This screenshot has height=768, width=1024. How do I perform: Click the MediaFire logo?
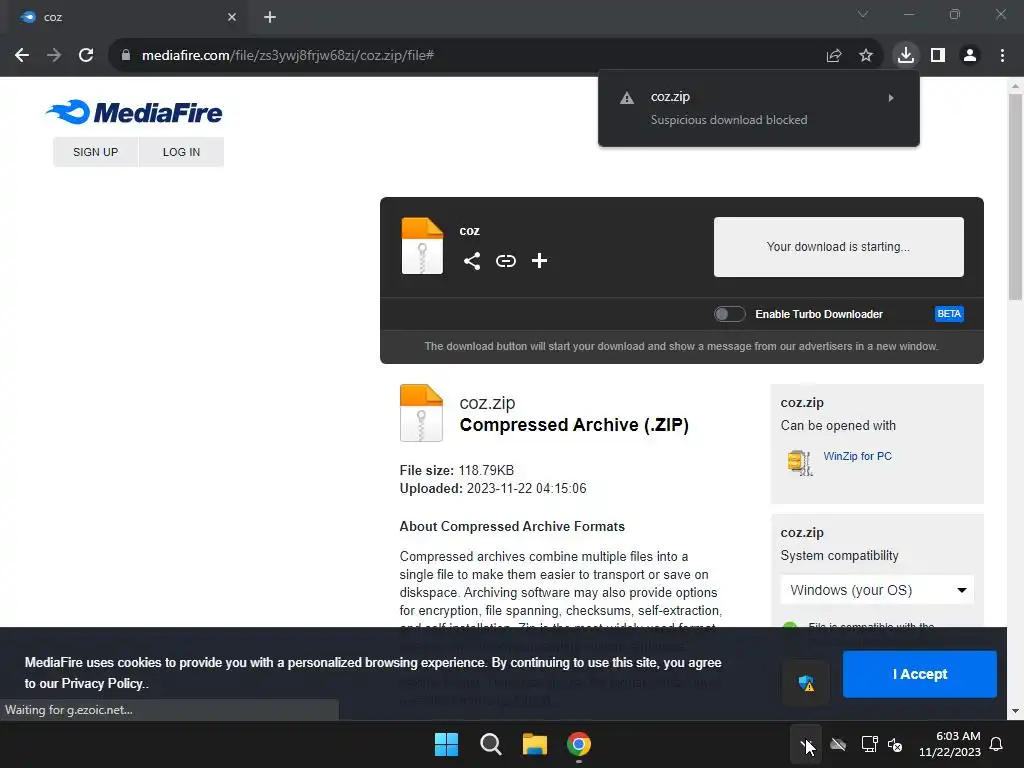(x=135, y=112)
